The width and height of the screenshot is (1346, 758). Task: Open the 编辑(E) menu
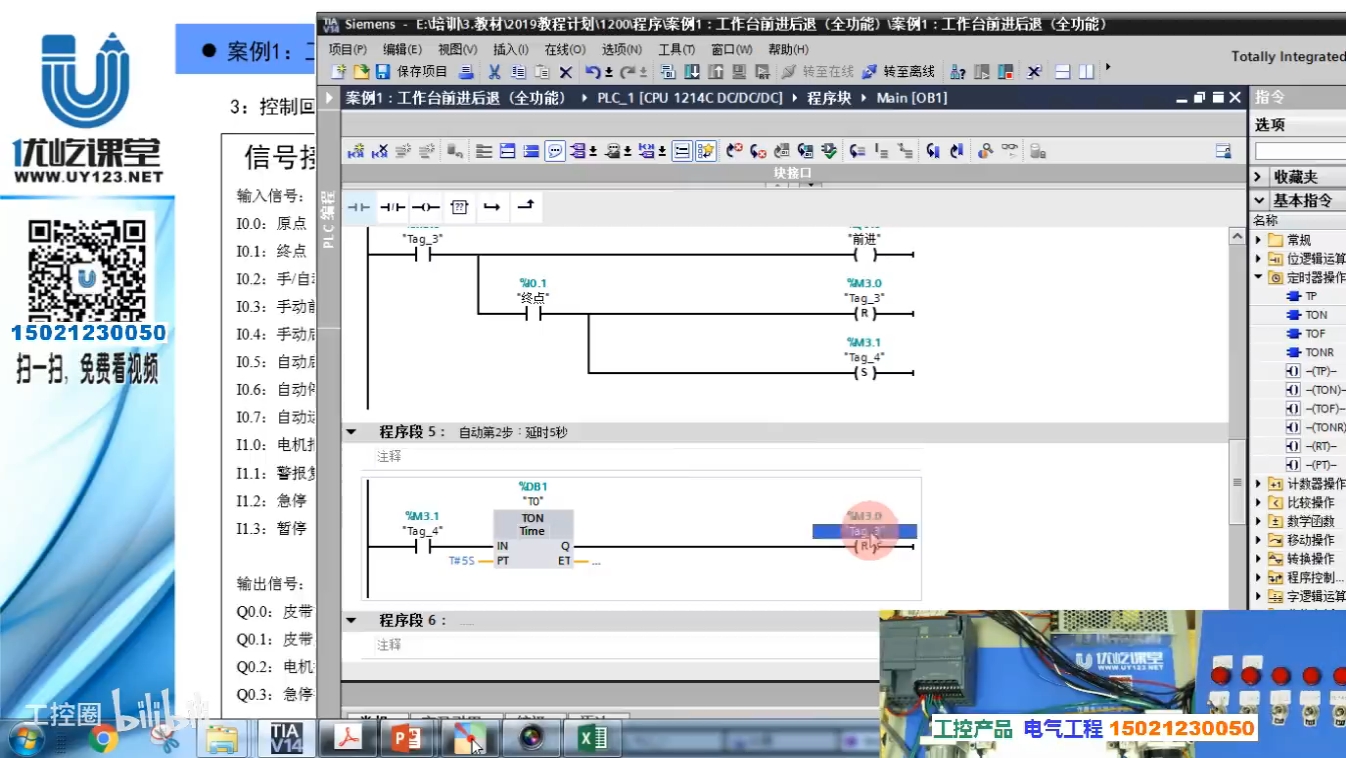coord(402,49)
